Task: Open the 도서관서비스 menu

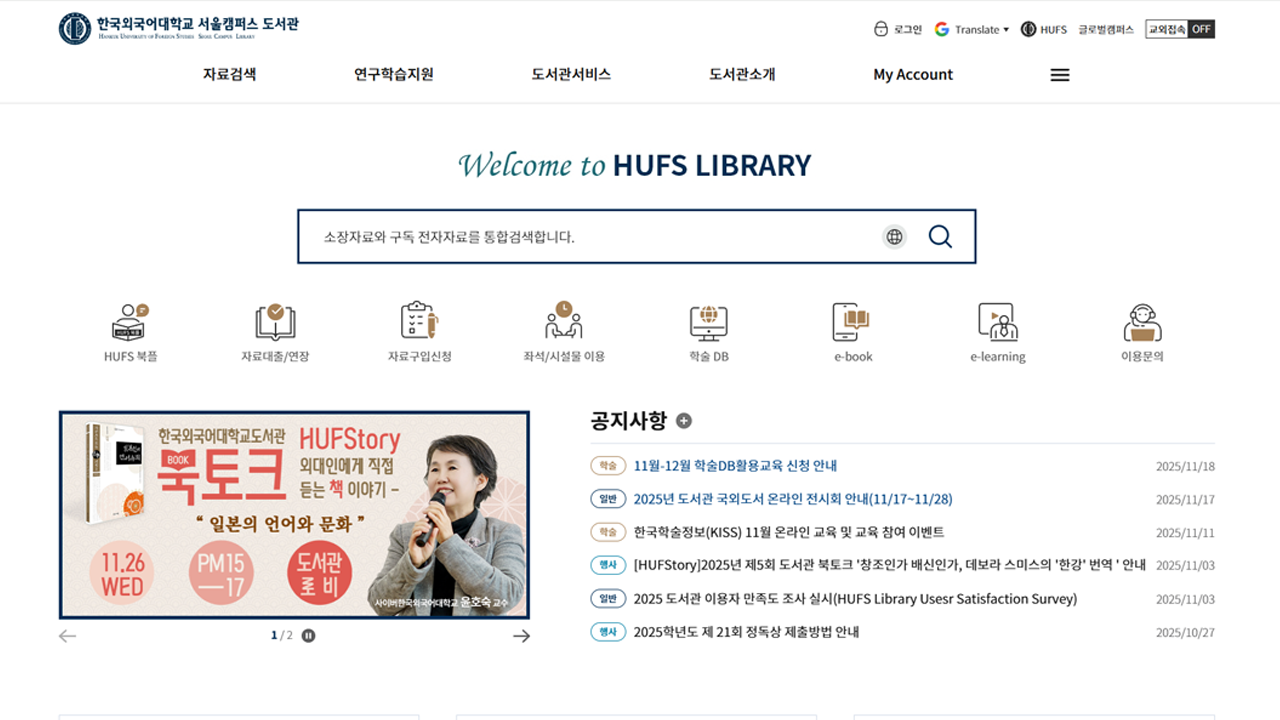Action: point(571,74)
